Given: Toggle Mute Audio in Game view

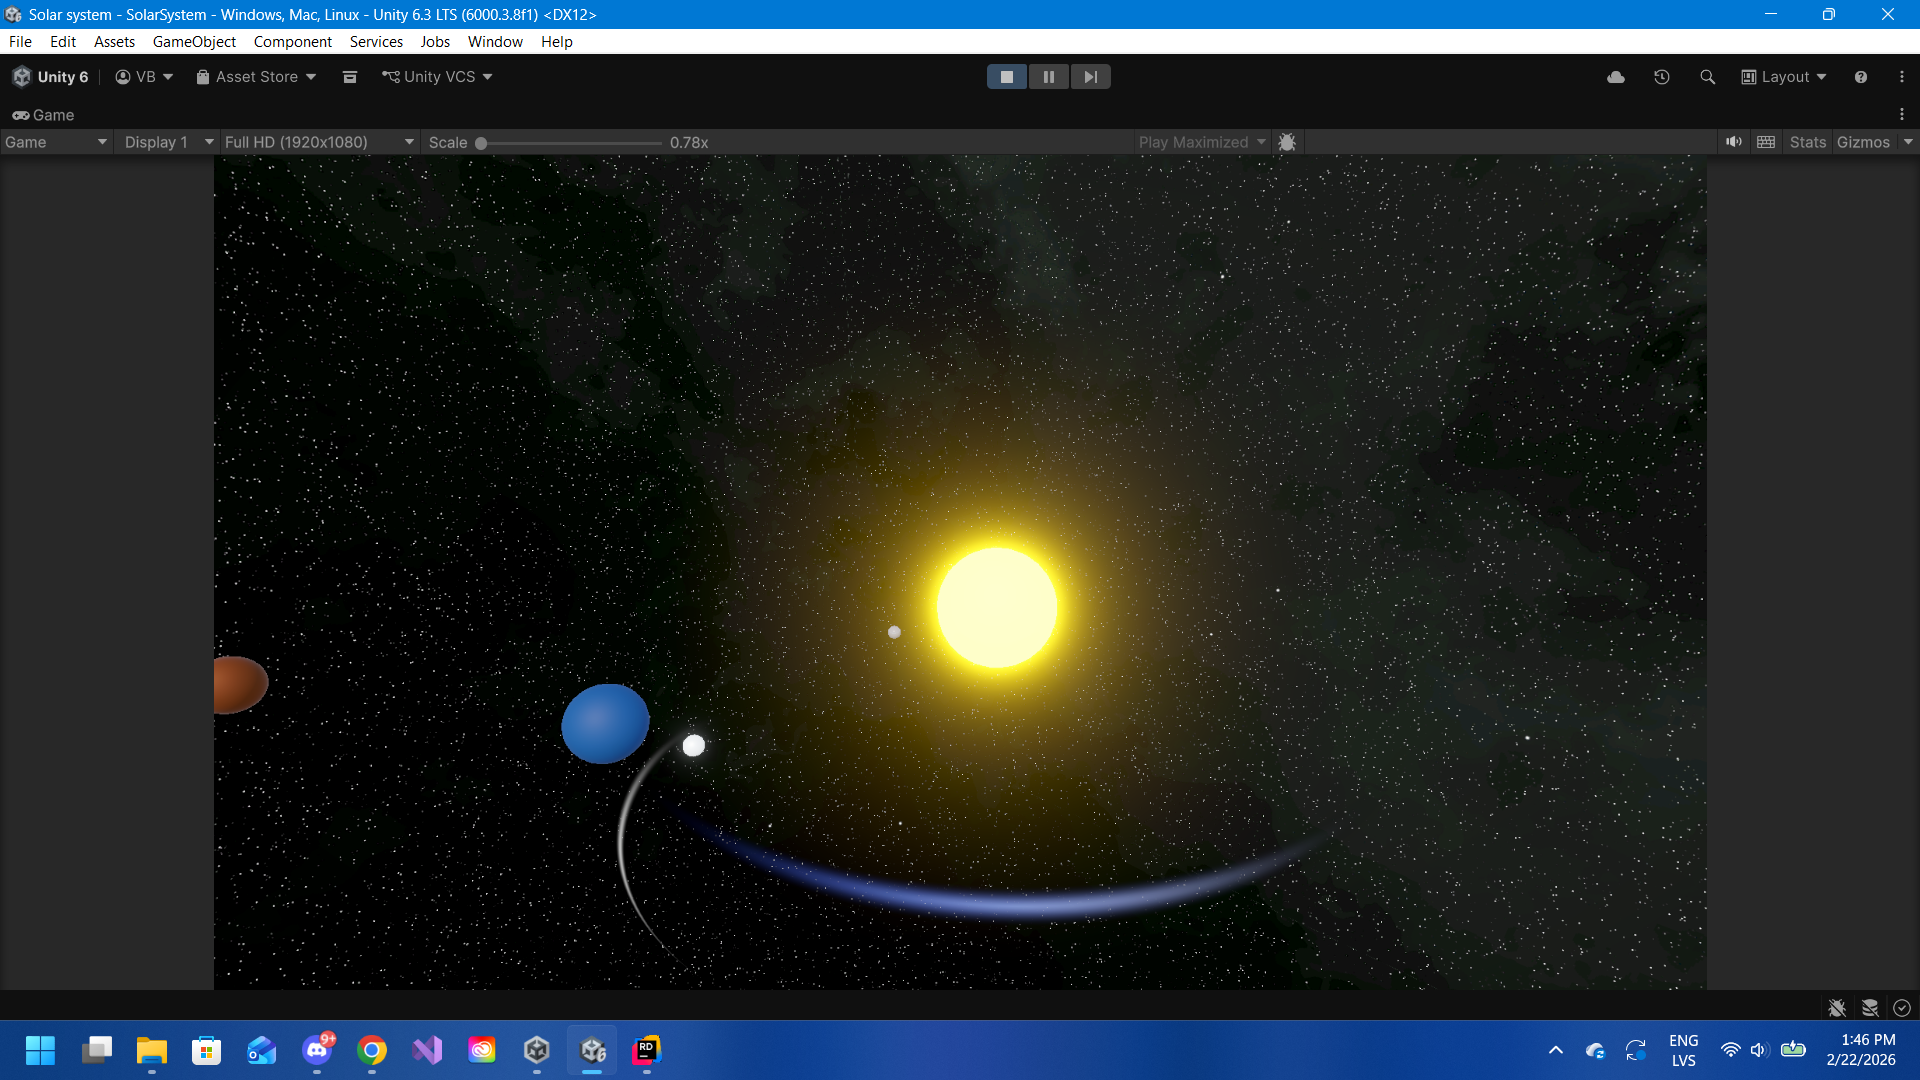Looking at the screenshot, I should pos(1733,142).
